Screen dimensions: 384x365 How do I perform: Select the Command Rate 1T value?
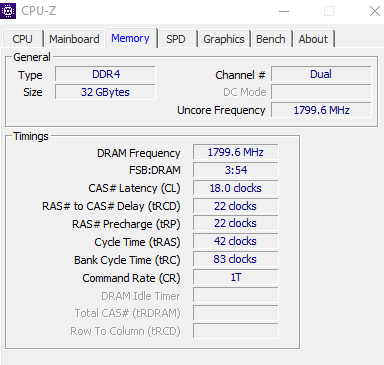(235, 277)
